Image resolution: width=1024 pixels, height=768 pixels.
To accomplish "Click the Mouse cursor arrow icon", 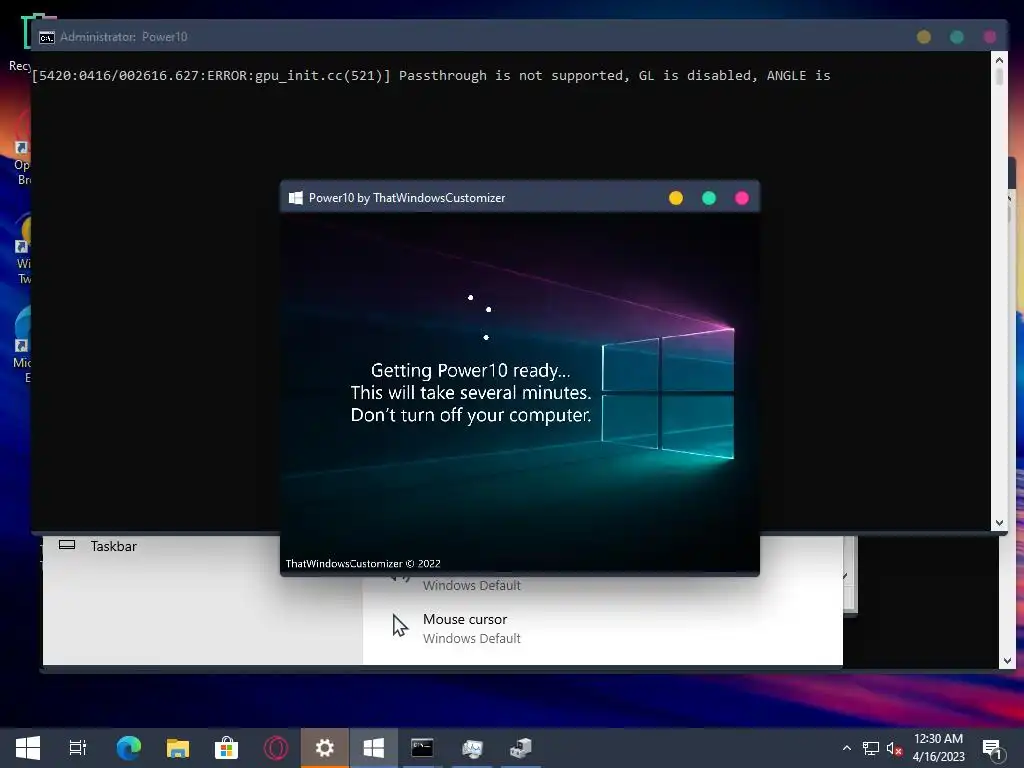I will pos(400,626).
